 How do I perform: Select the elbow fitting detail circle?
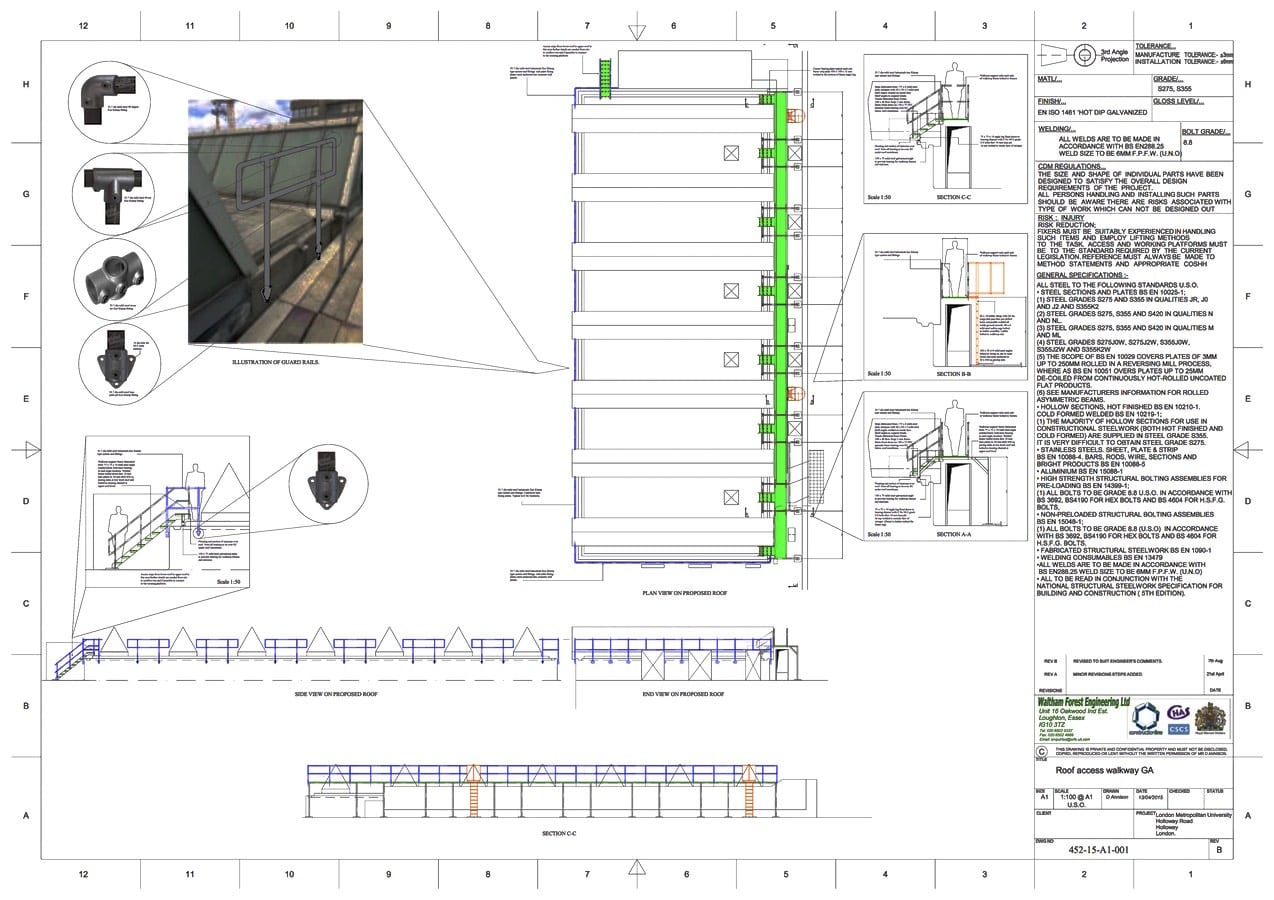click(111, 99)
